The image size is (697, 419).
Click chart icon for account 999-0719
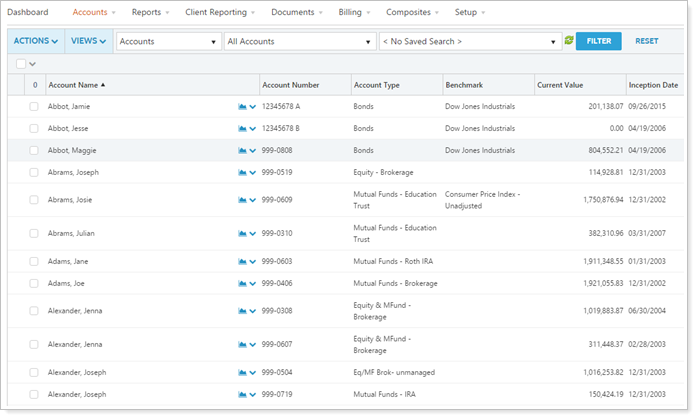tap(242, 395)
